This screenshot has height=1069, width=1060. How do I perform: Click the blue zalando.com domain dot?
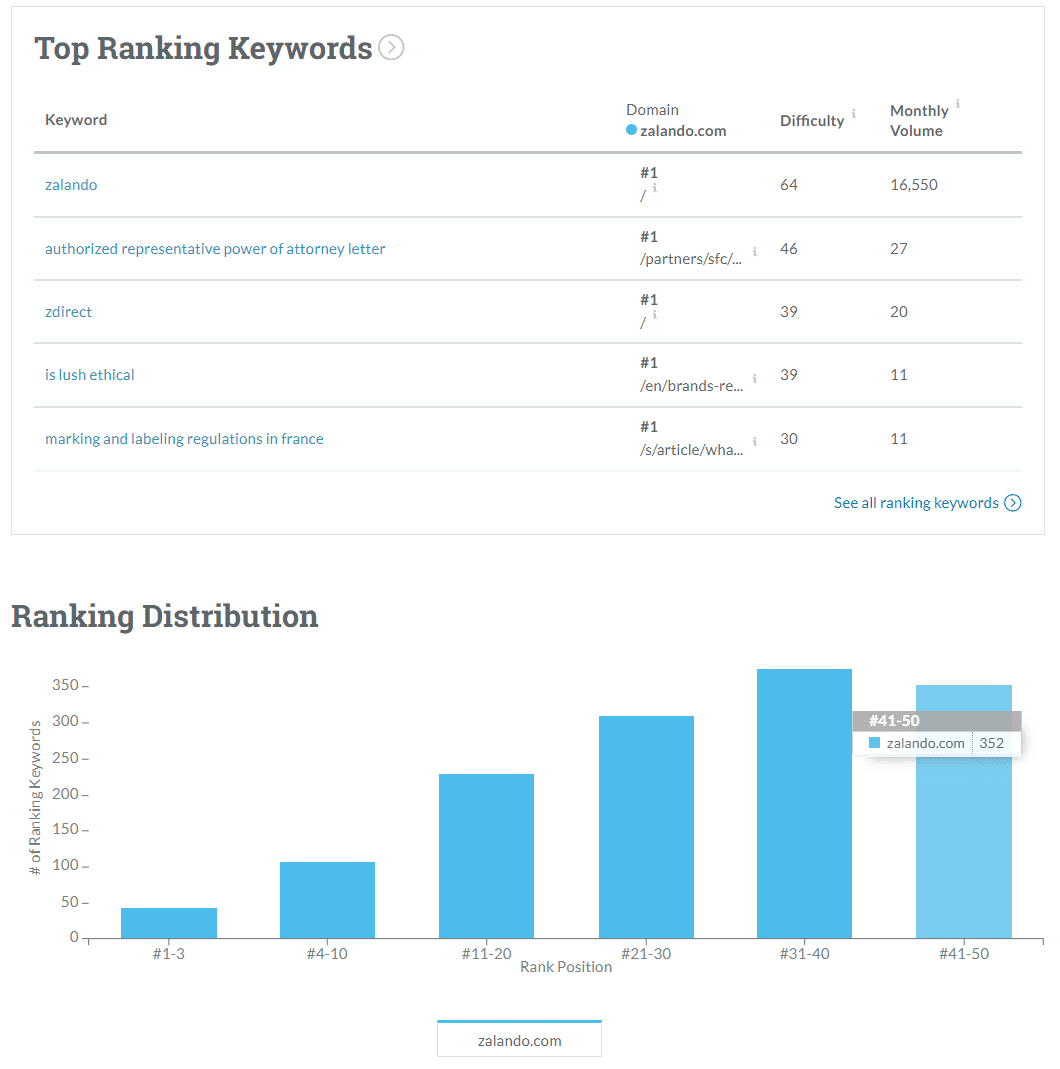[631, 130]
